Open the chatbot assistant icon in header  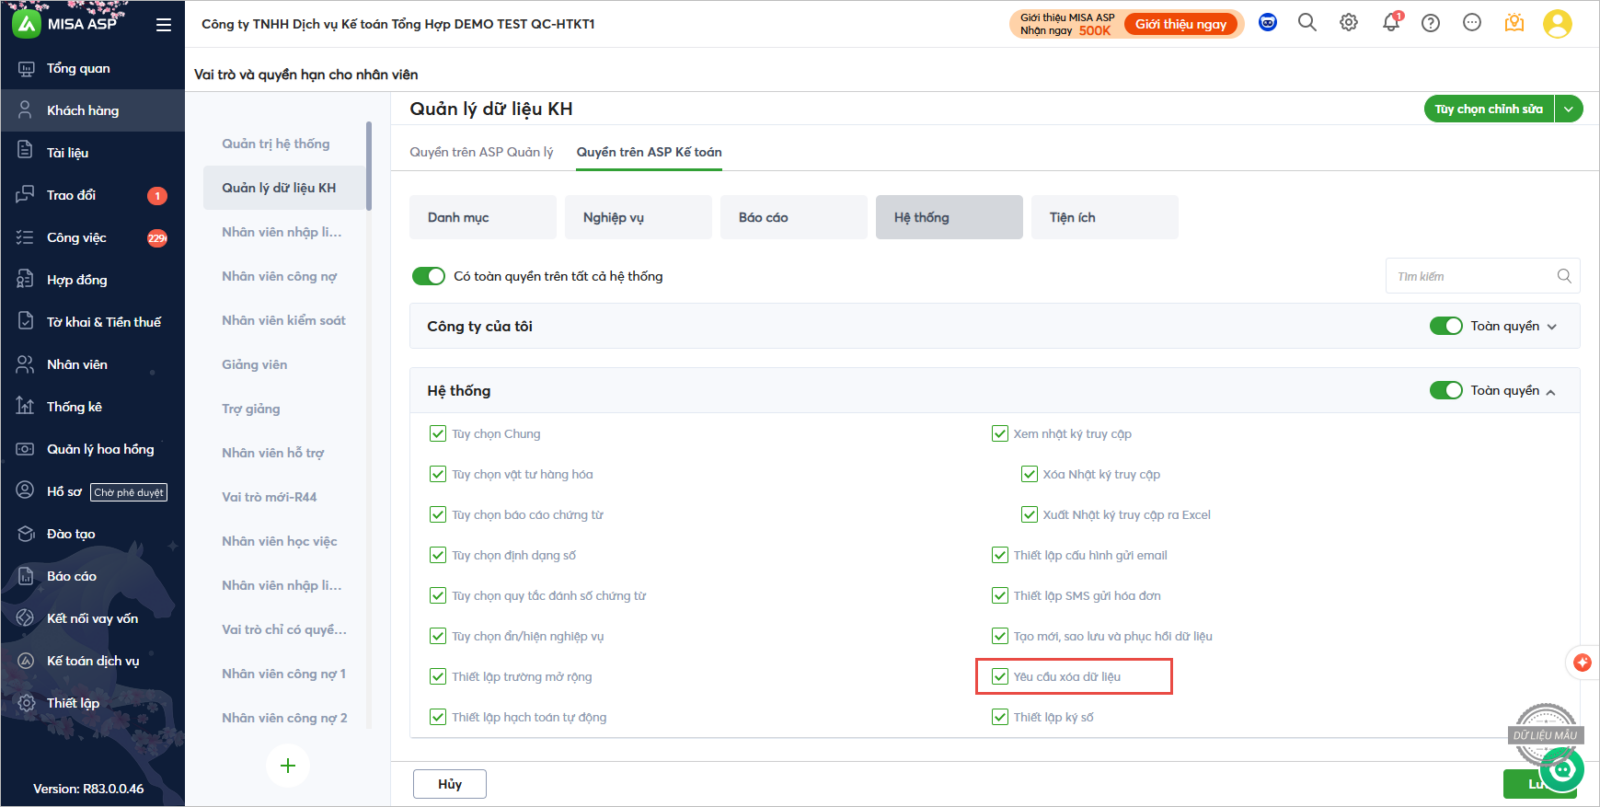(1267, 23)
